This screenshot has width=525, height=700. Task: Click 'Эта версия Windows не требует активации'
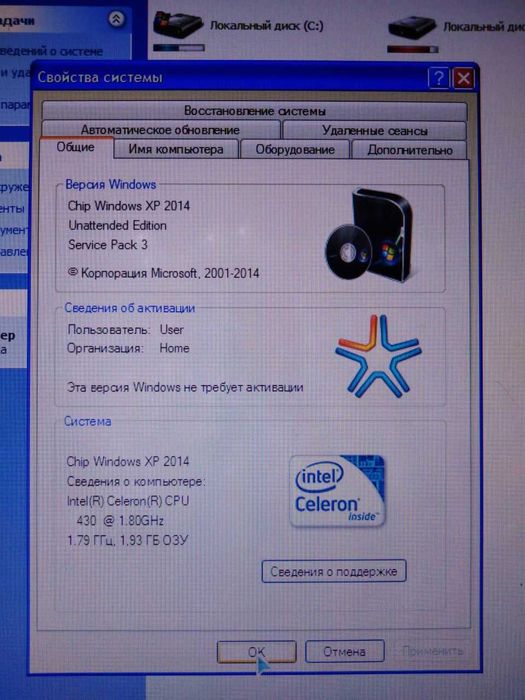coord(185,387)
